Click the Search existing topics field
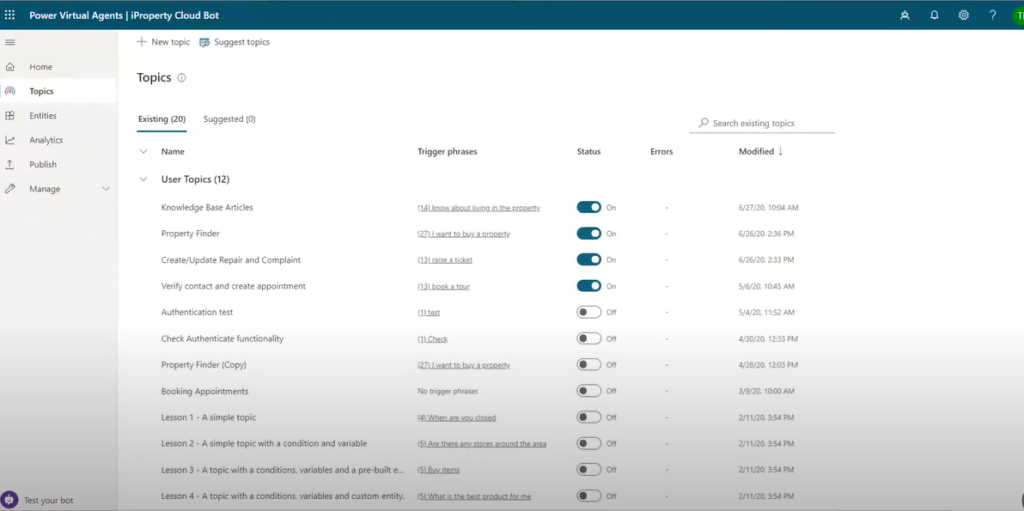Viewport: 1024px width, 511px height. pyautogui.click(x=762, y=123)
